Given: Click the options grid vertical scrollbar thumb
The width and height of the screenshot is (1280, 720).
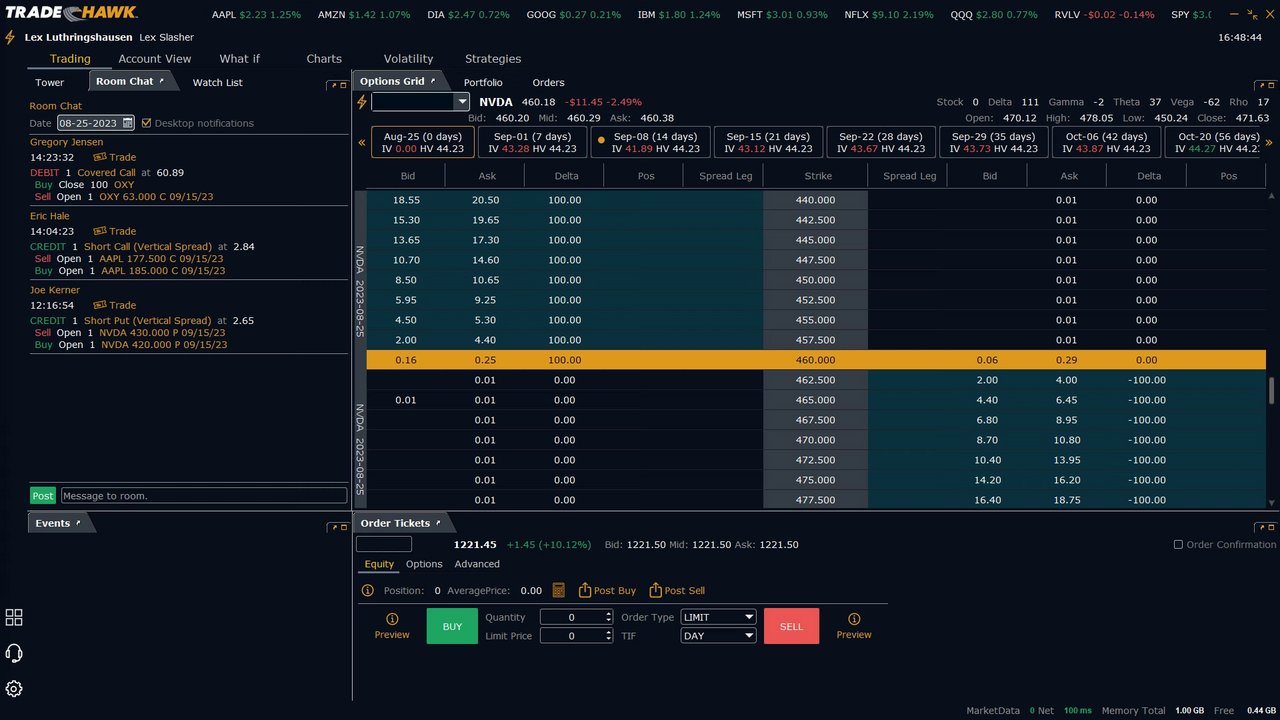Looking at the screenshot, I should 1271,389.
